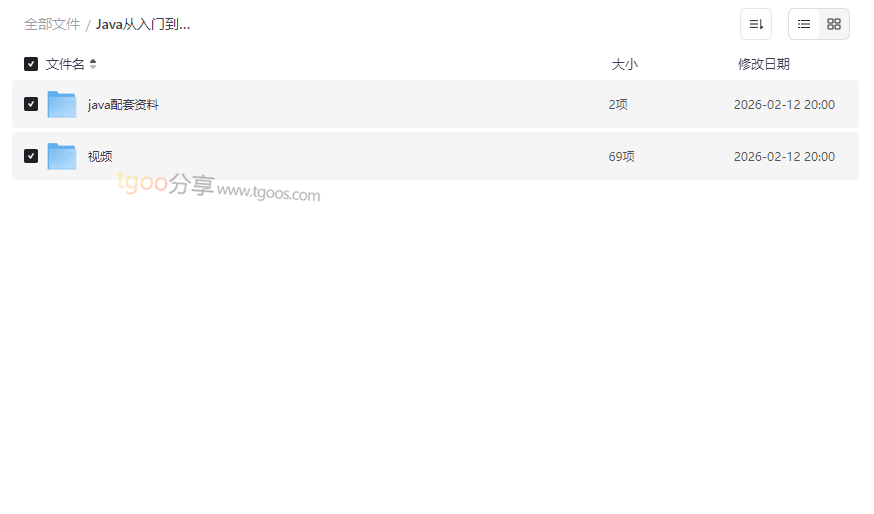This screenshot has width=874, height=514.
Task: Click the 69项 size of 视频
Action: (621, 156)
